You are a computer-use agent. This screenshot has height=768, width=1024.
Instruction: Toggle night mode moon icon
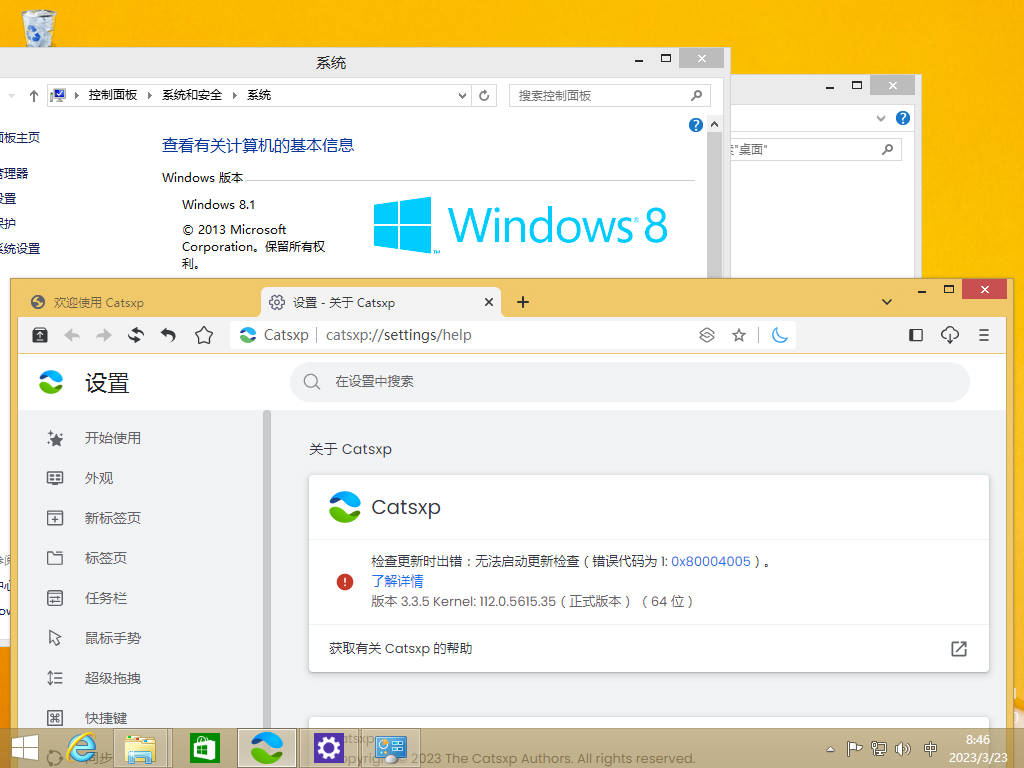coord(779,335)
